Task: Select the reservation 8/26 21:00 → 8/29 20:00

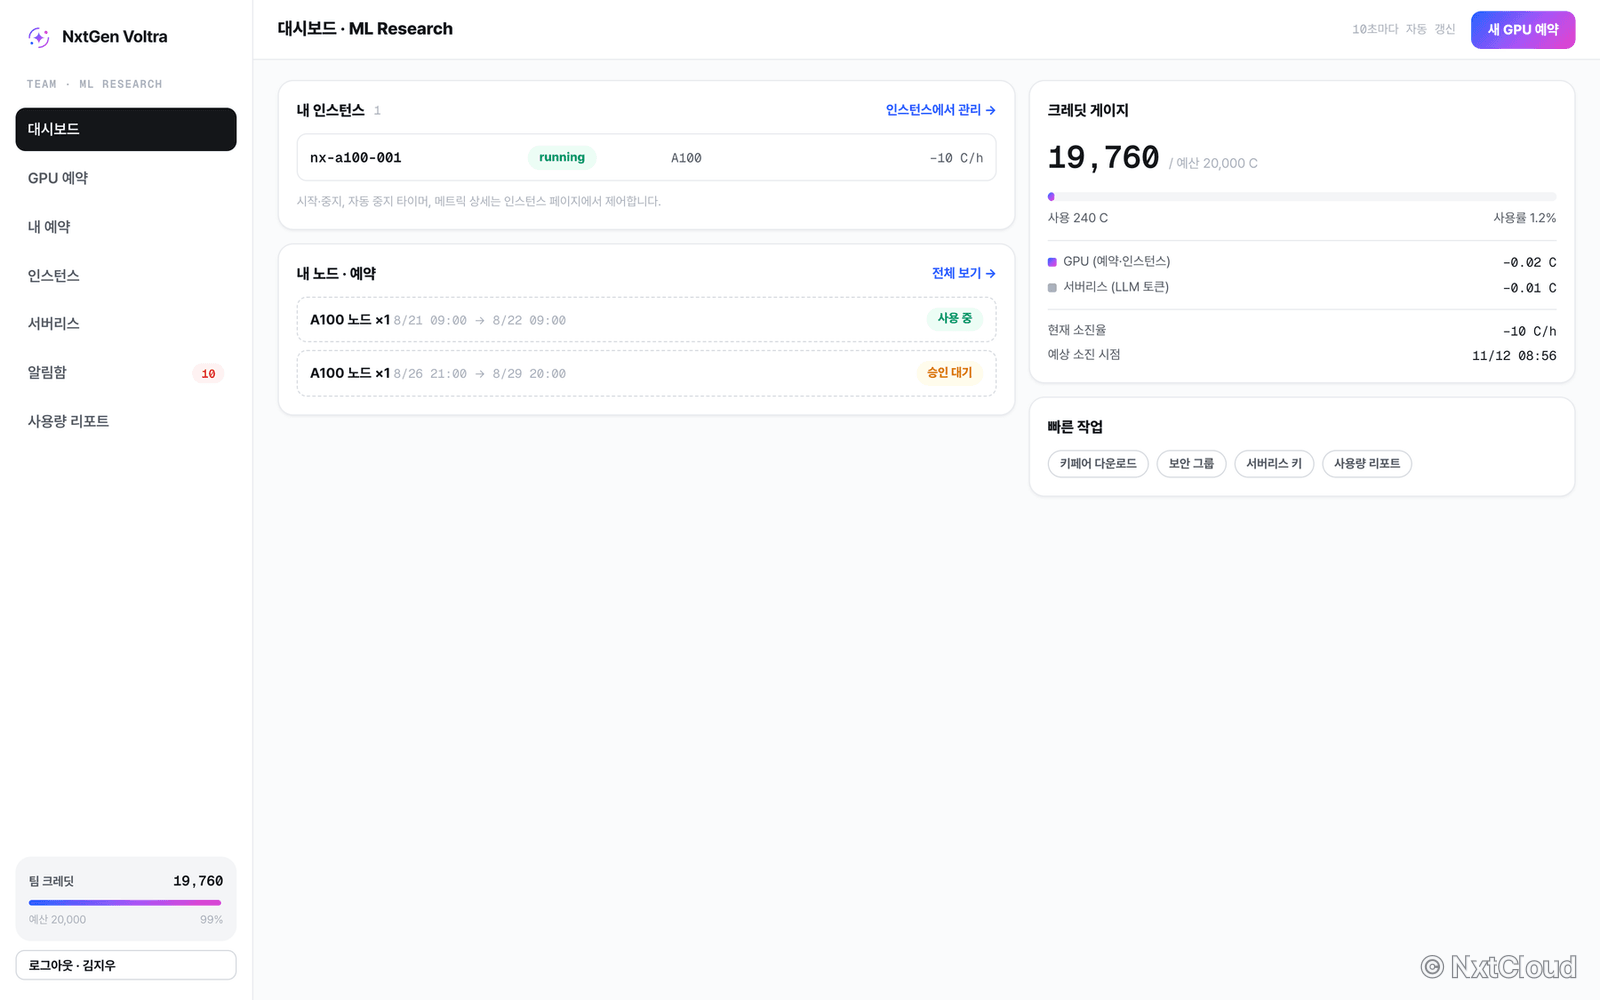Action: click(646, 373)
